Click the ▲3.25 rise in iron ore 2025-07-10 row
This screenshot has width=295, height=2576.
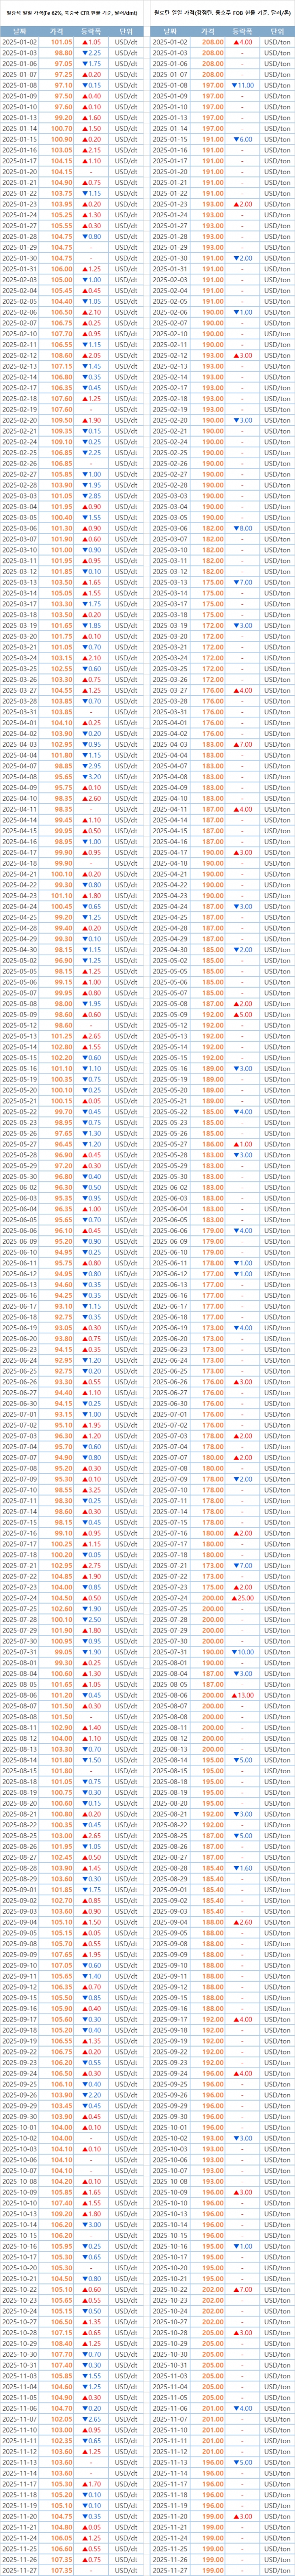[91, 1490]
